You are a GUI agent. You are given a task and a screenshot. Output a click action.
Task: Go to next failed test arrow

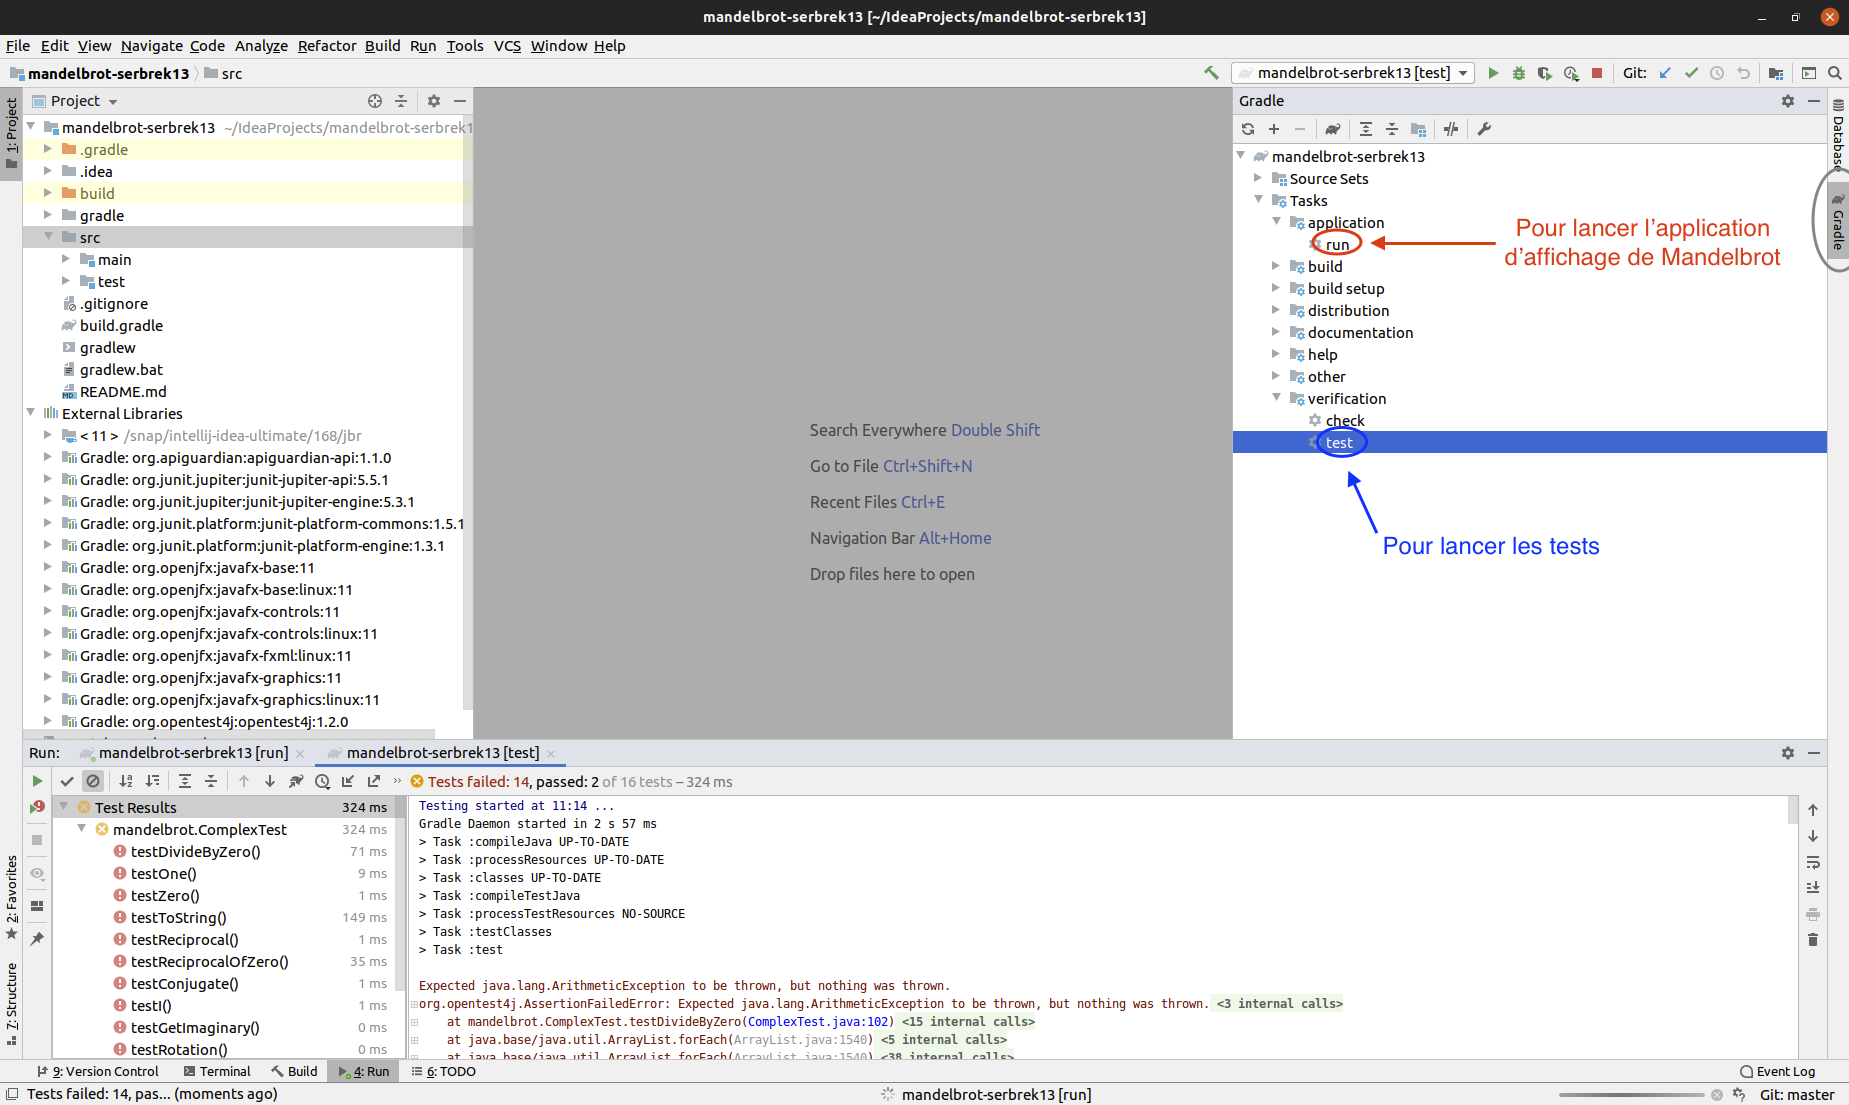270,781
